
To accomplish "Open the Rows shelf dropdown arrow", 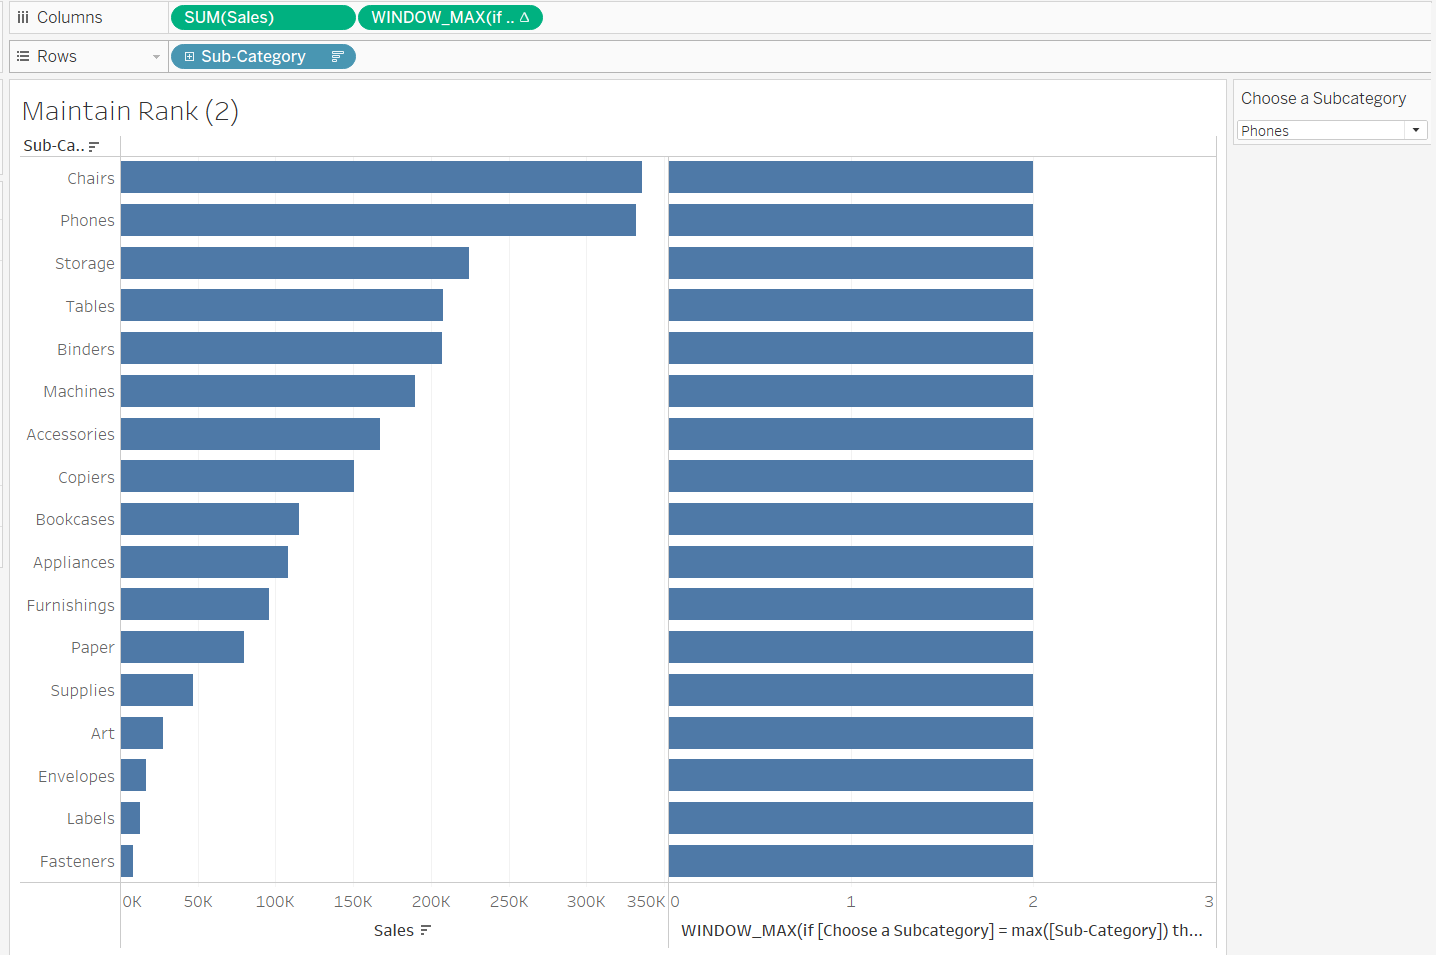I will (x=156, y=57).
